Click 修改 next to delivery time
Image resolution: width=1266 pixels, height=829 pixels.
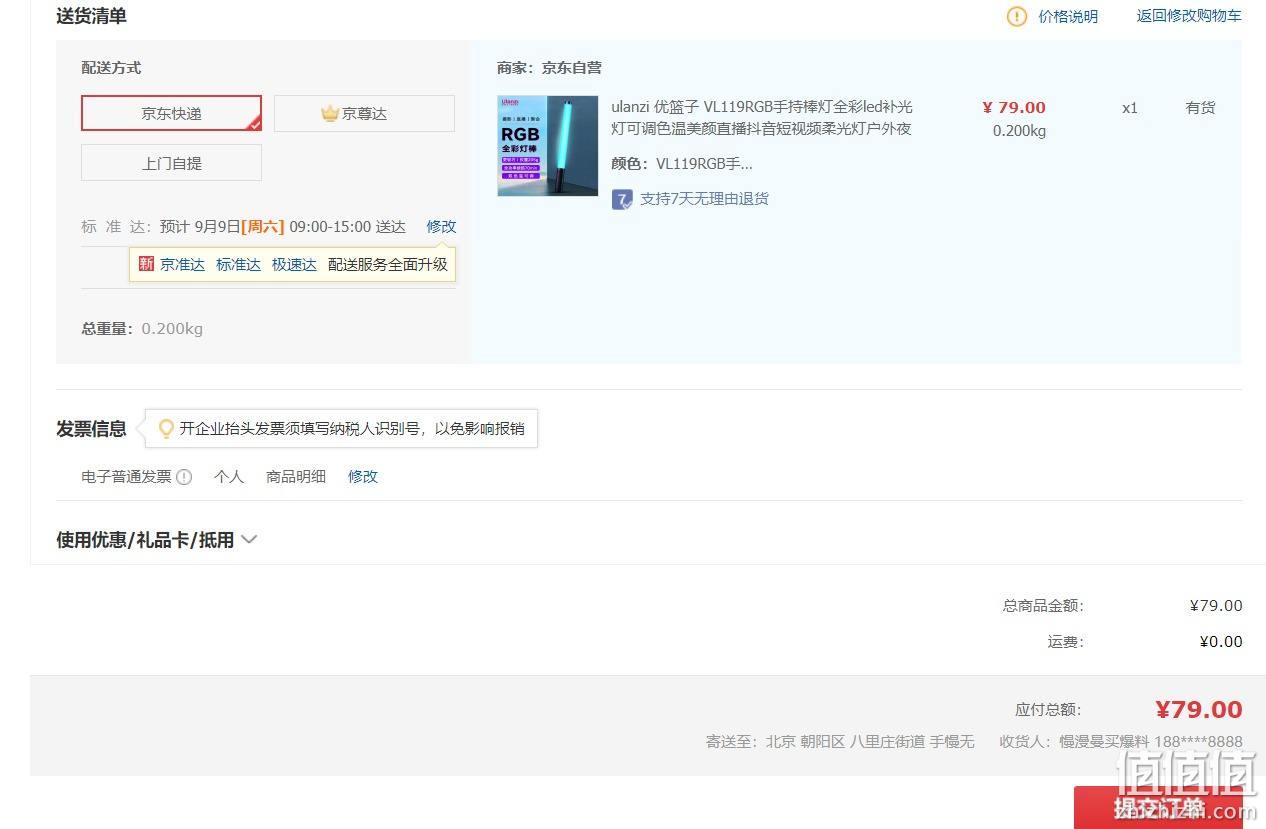(441, 227)
